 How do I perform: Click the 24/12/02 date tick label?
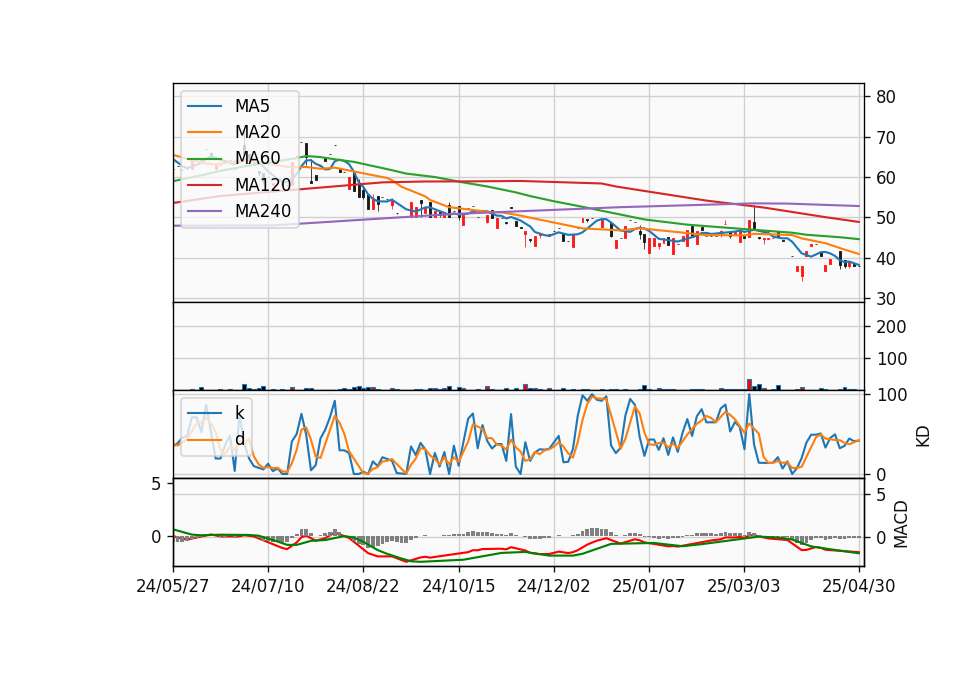tap(553, 586)
